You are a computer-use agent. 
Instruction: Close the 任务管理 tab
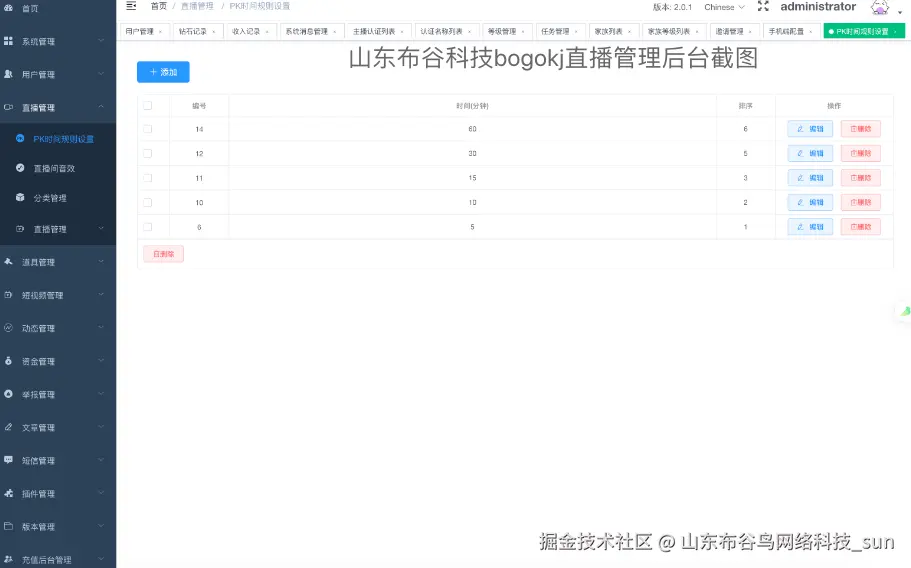[x=576, y=31]
